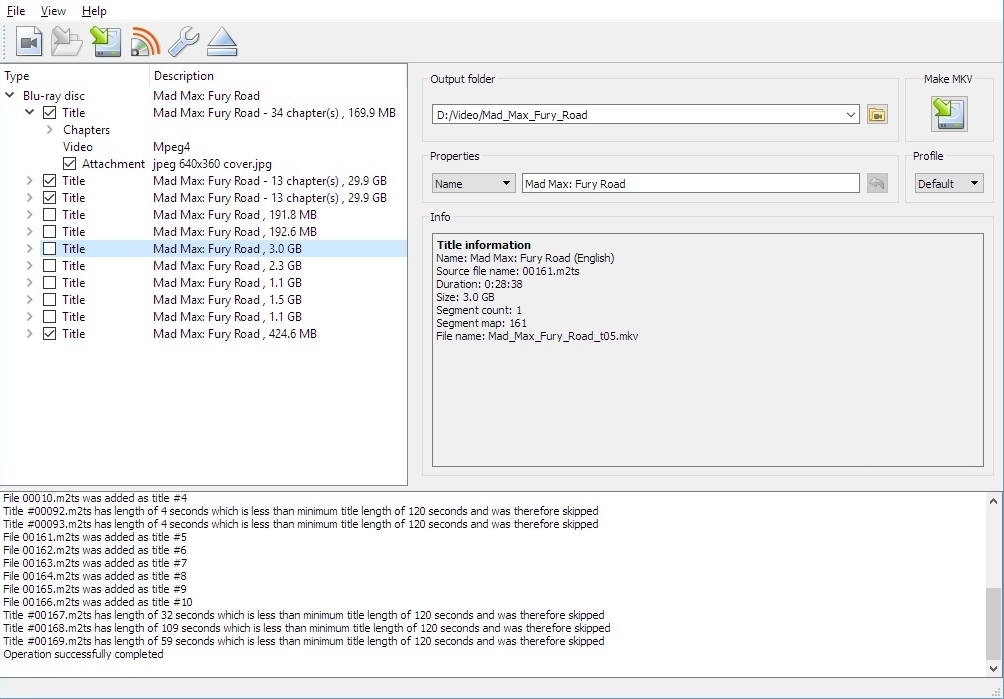Collapse the Blu-ray disc tree node
Image resolution: width=1004 pixels, height=699 pixels.
click(8, 95)
